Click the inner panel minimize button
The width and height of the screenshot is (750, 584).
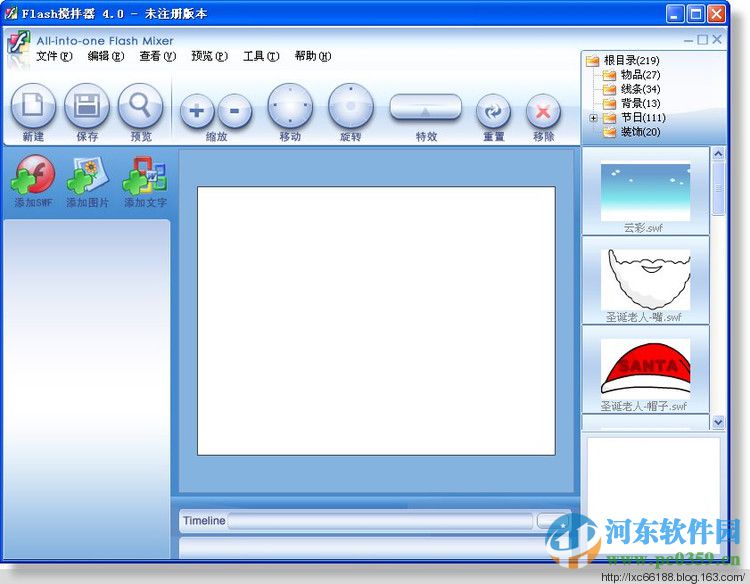click(x=688, y=40)
